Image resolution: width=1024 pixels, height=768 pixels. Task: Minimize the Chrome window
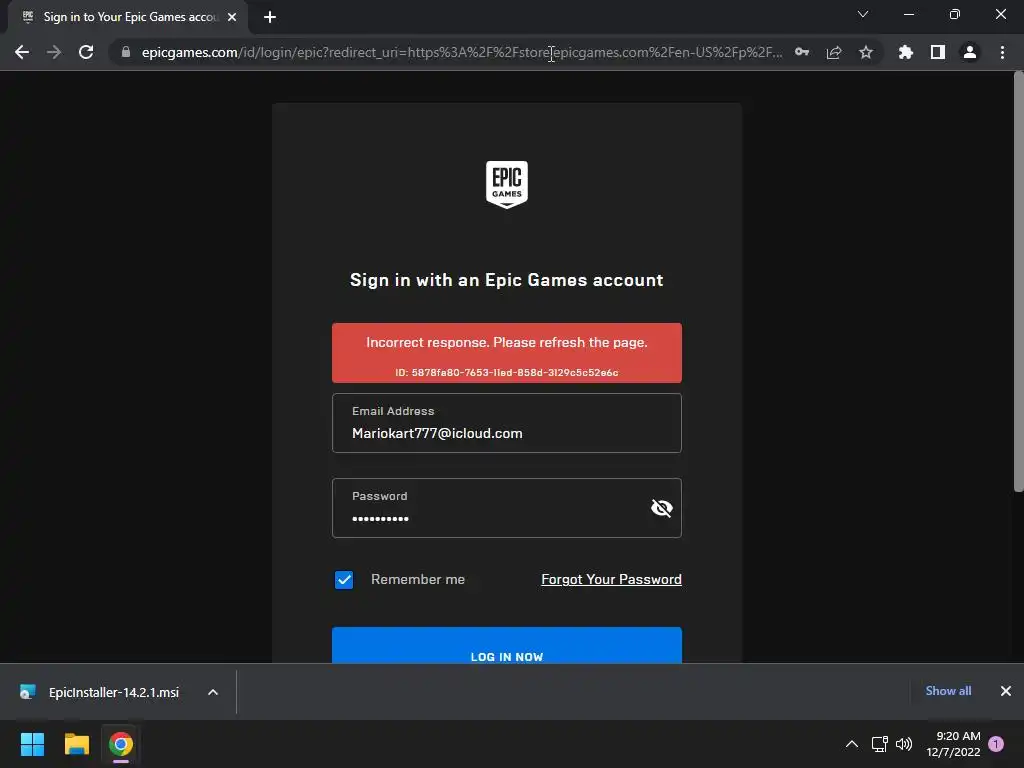pyautogui.click(x=909, y=14)
